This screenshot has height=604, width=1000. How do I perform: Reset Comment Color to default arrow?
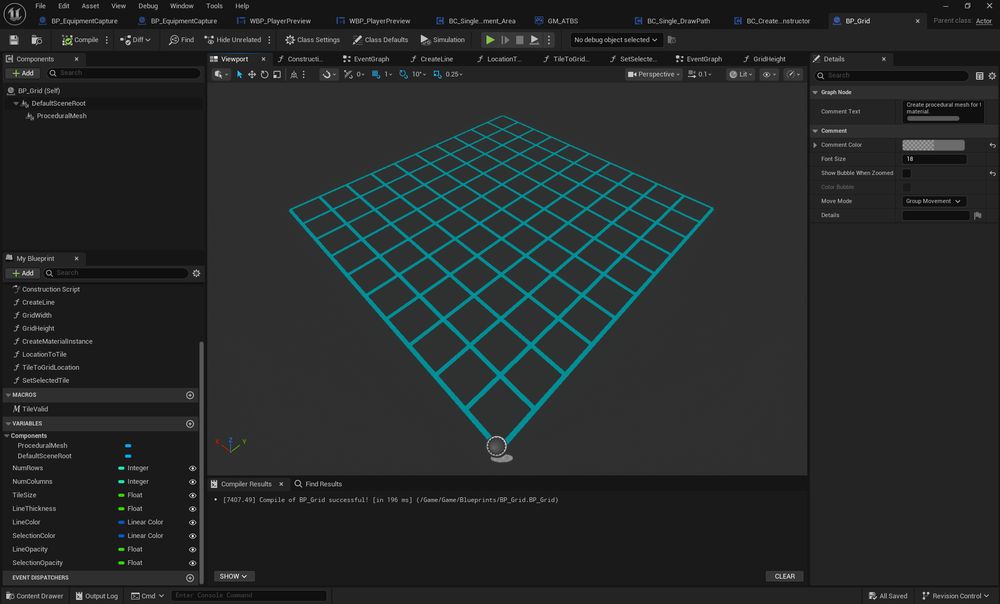click(x=992, y=145)
